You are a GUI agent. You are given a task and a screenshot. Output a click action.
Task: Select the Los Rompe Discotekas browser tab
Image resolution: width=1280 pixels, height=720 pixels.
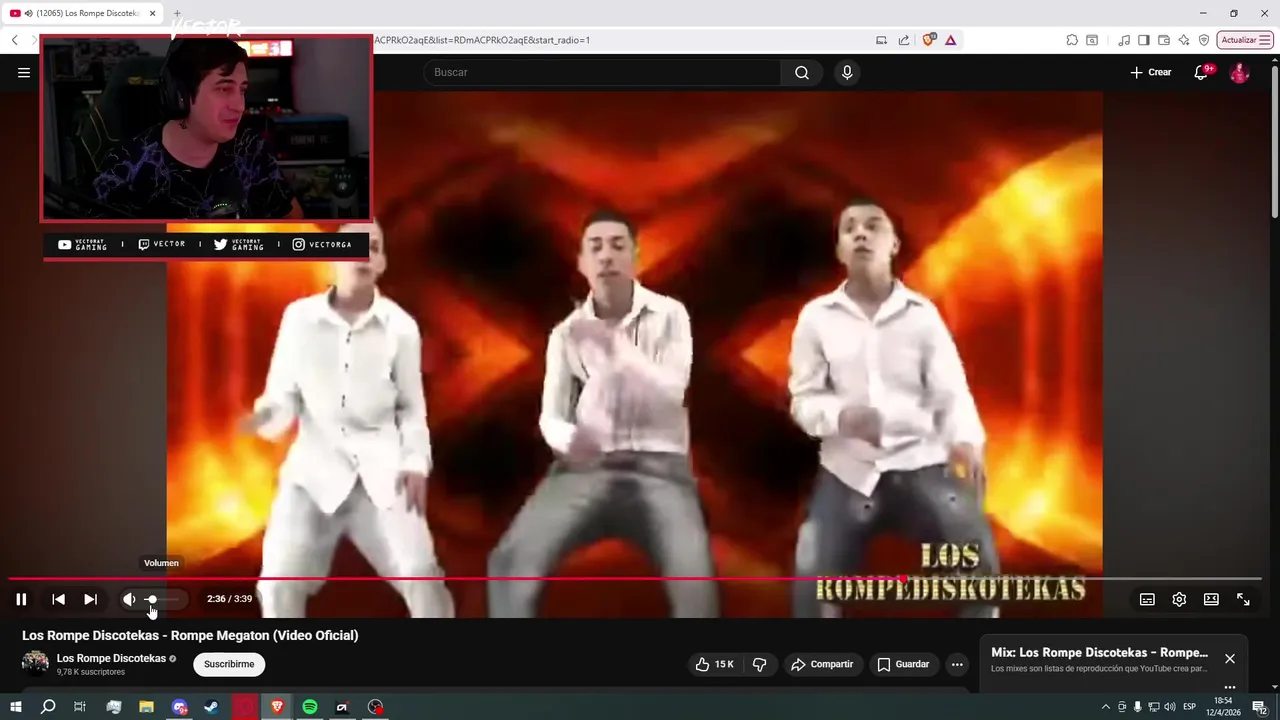coord(82,13)
